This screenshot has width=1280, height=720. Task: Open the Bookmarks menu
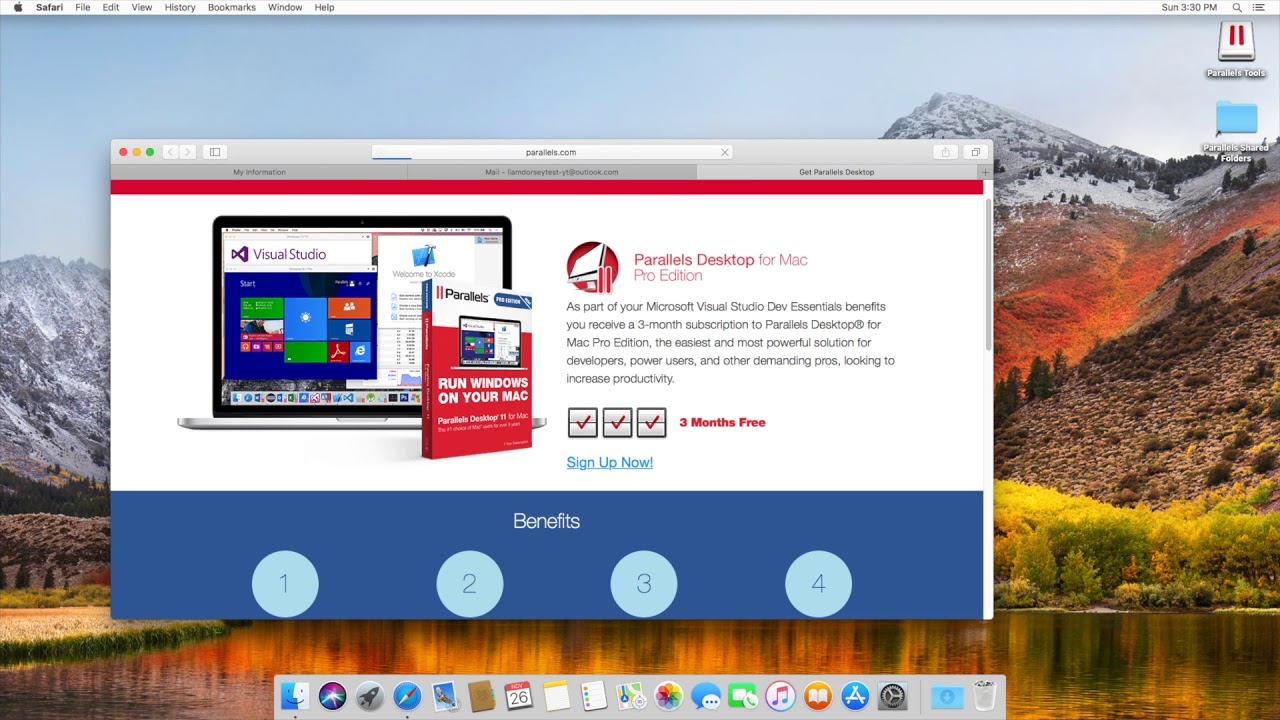point(232,7)
